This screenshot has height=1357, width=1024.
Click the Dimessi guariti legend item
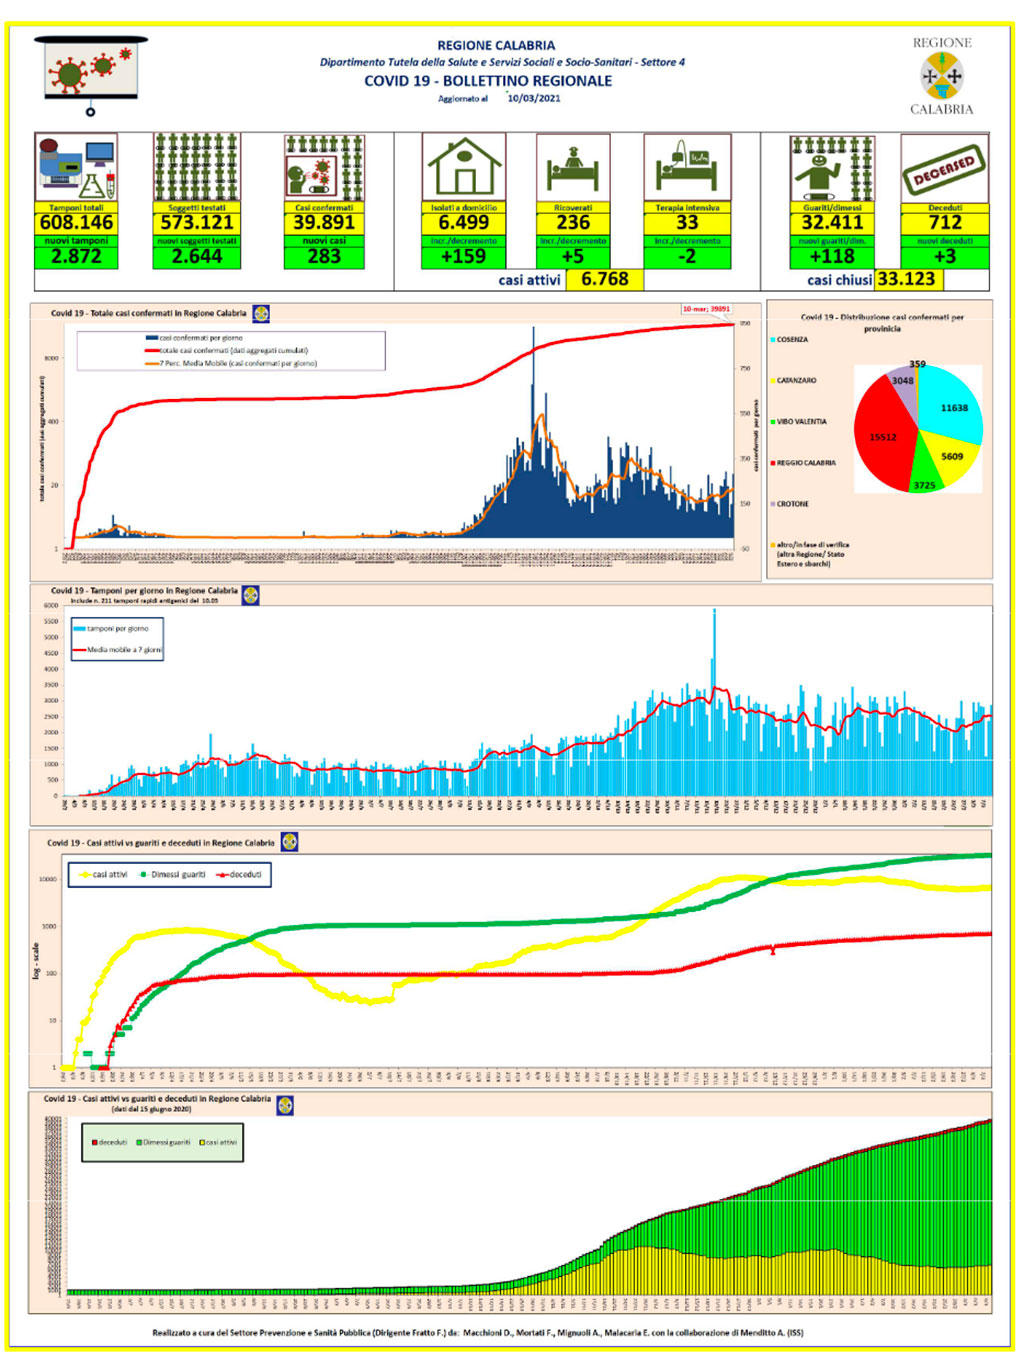173,875
